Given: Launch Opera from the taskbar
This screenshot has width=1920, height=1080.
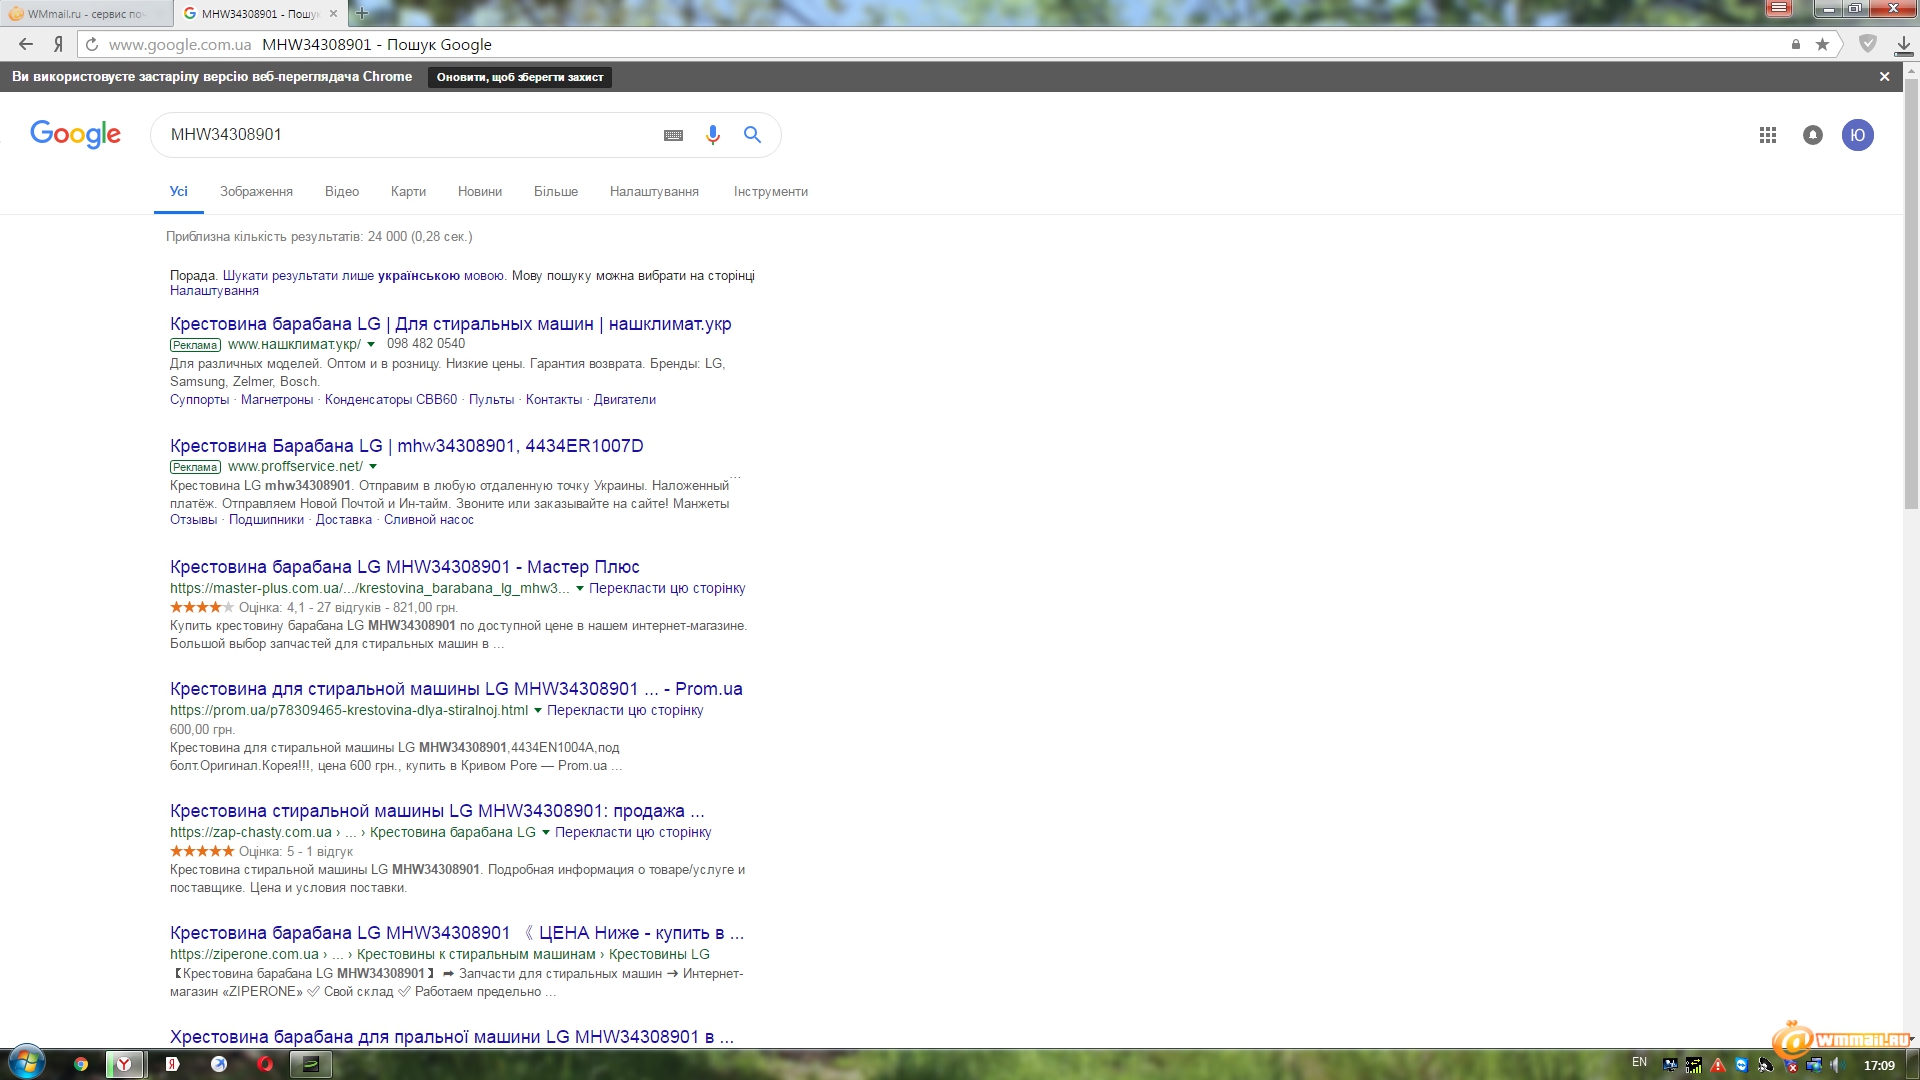Looking at the screenshot, I should [x=265, y=1064].
